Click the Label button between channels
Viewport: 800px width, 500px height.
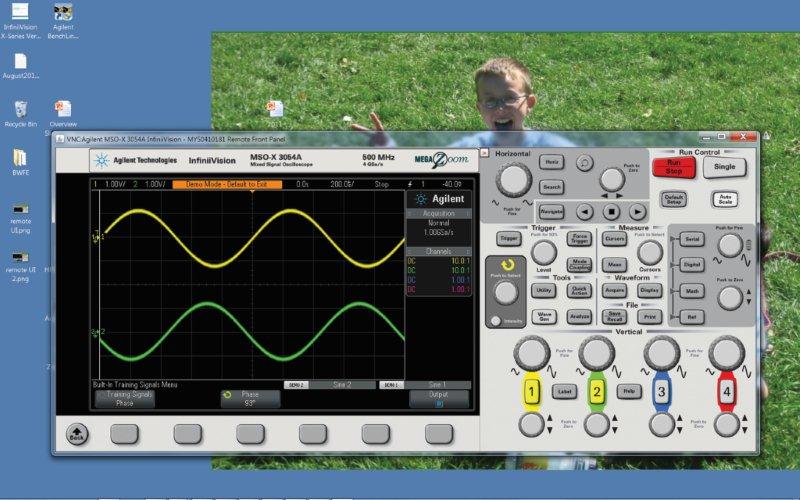click(x=564, y=392)
